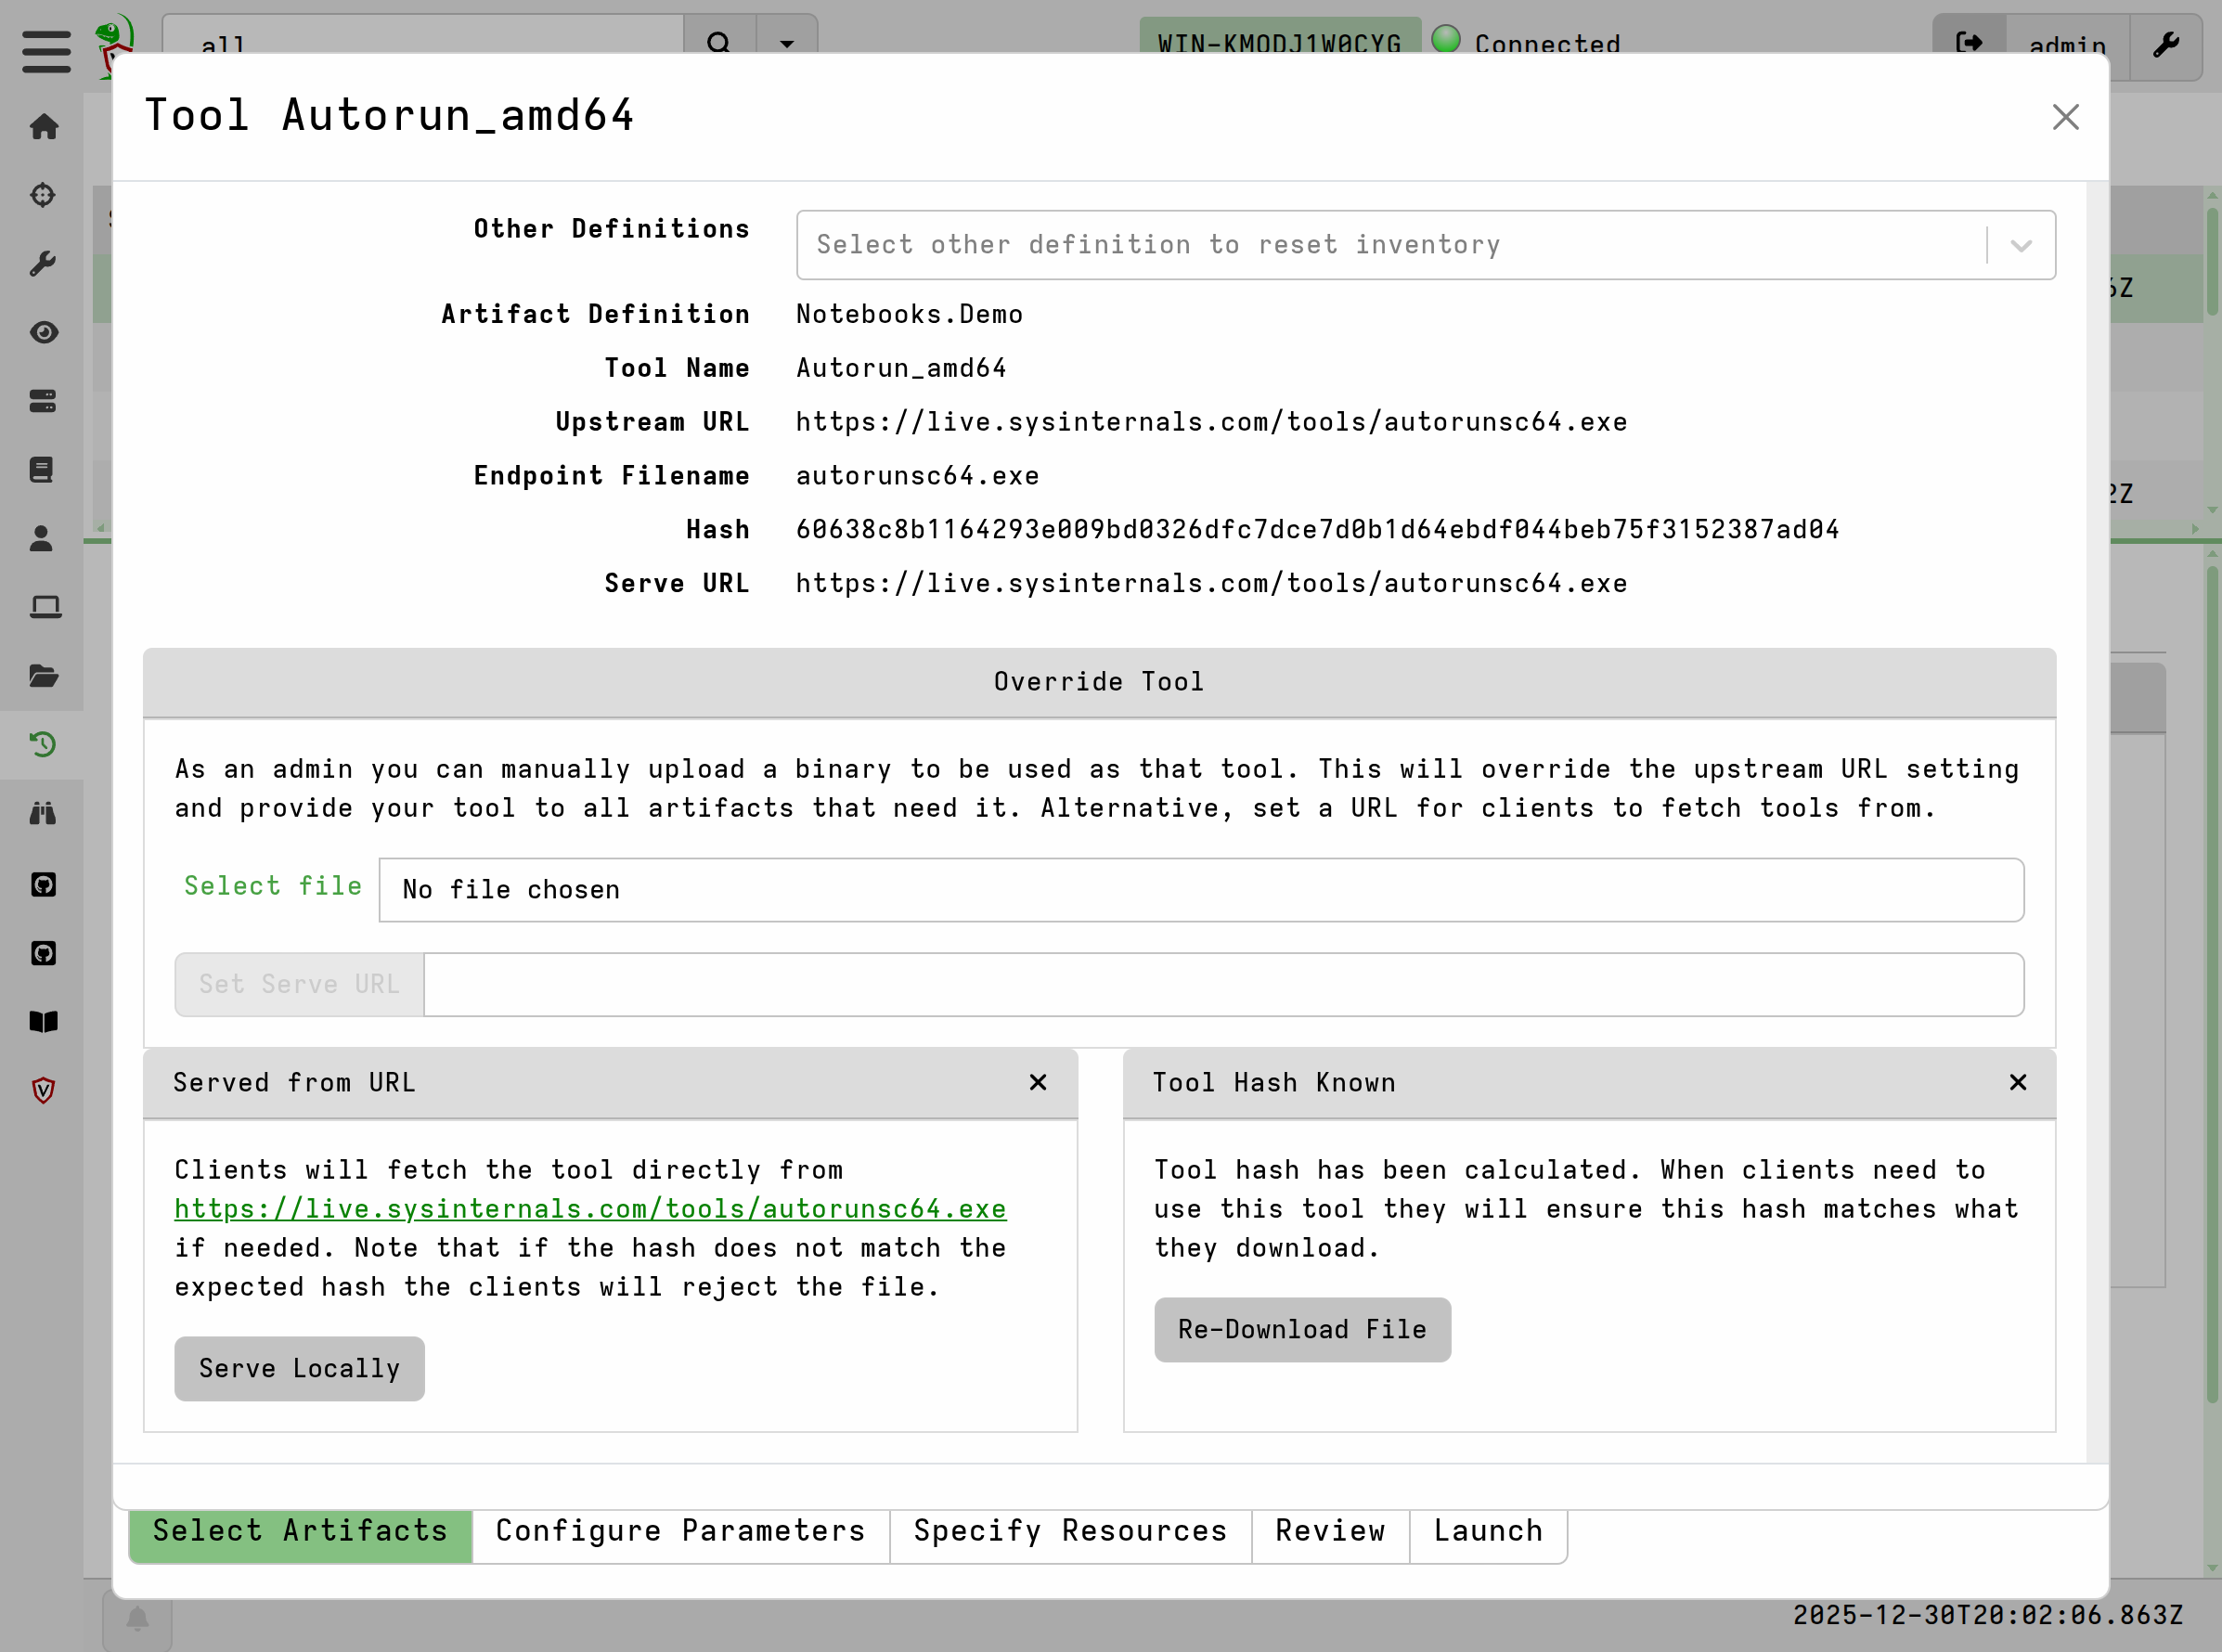Open the Server Events book icon
The width and height of the screenshot is (2222, 1652).
(x=43, y=469)
